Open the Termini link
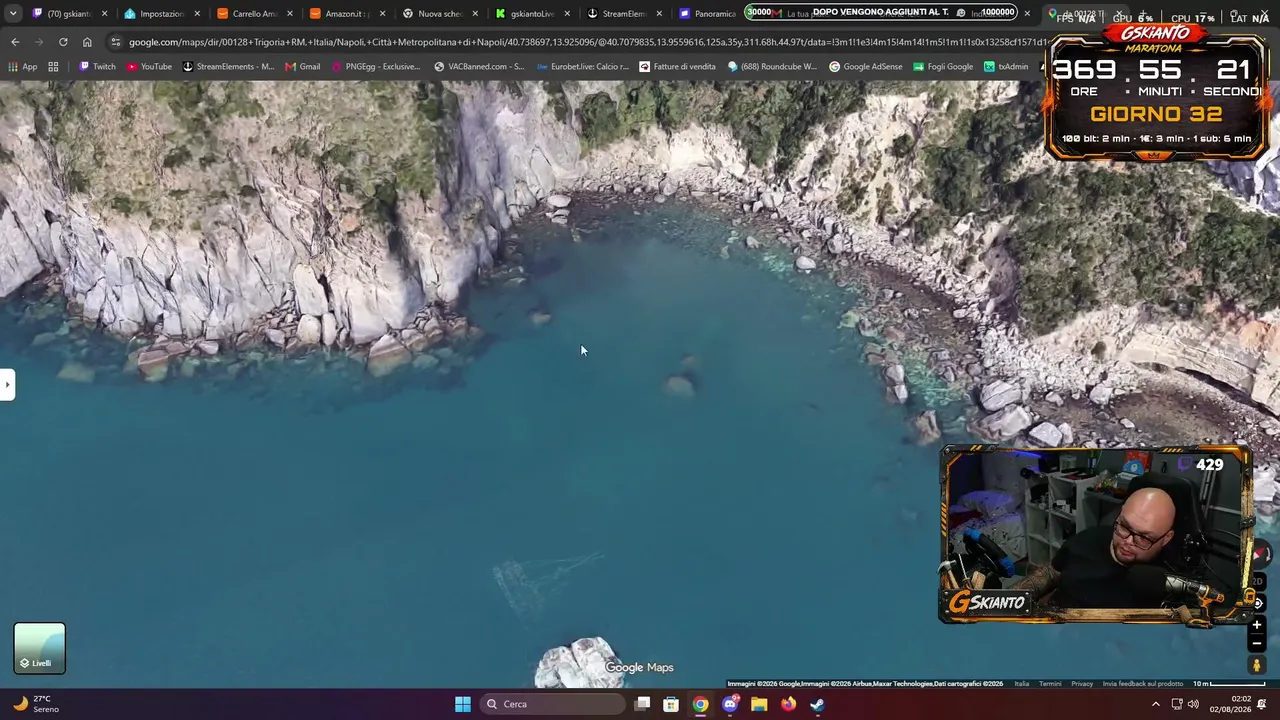The width and height of the screenshot is (1280, 720). point(1050,684)
